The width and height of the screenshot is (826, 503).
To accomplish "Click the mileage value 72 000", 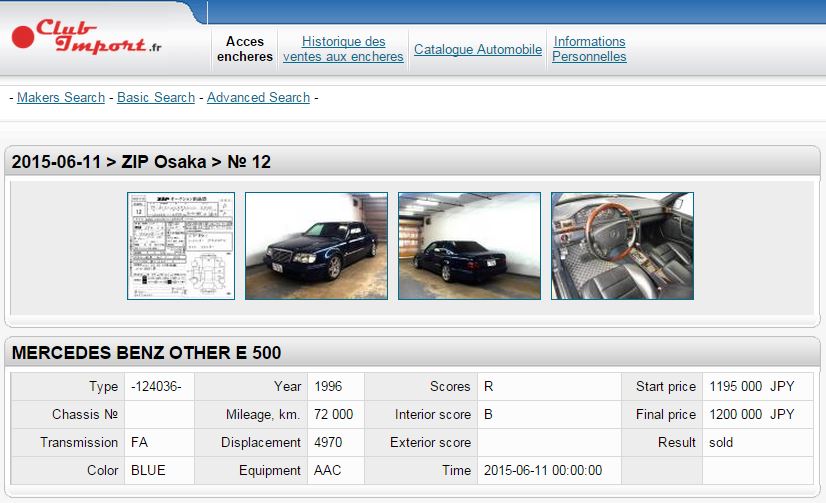I will tap(333, 414).
